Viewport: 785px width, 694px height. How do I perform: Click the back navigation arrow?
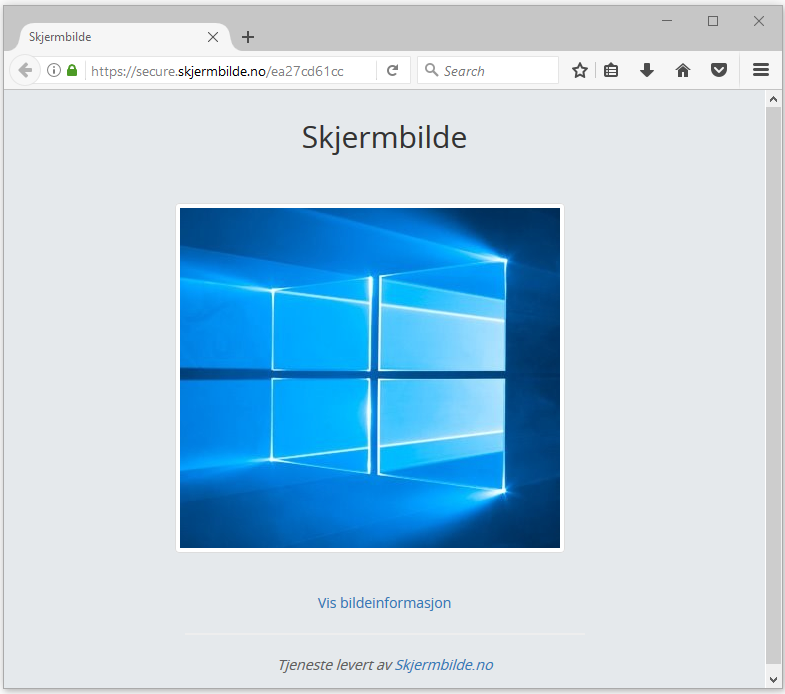(25, 71)
